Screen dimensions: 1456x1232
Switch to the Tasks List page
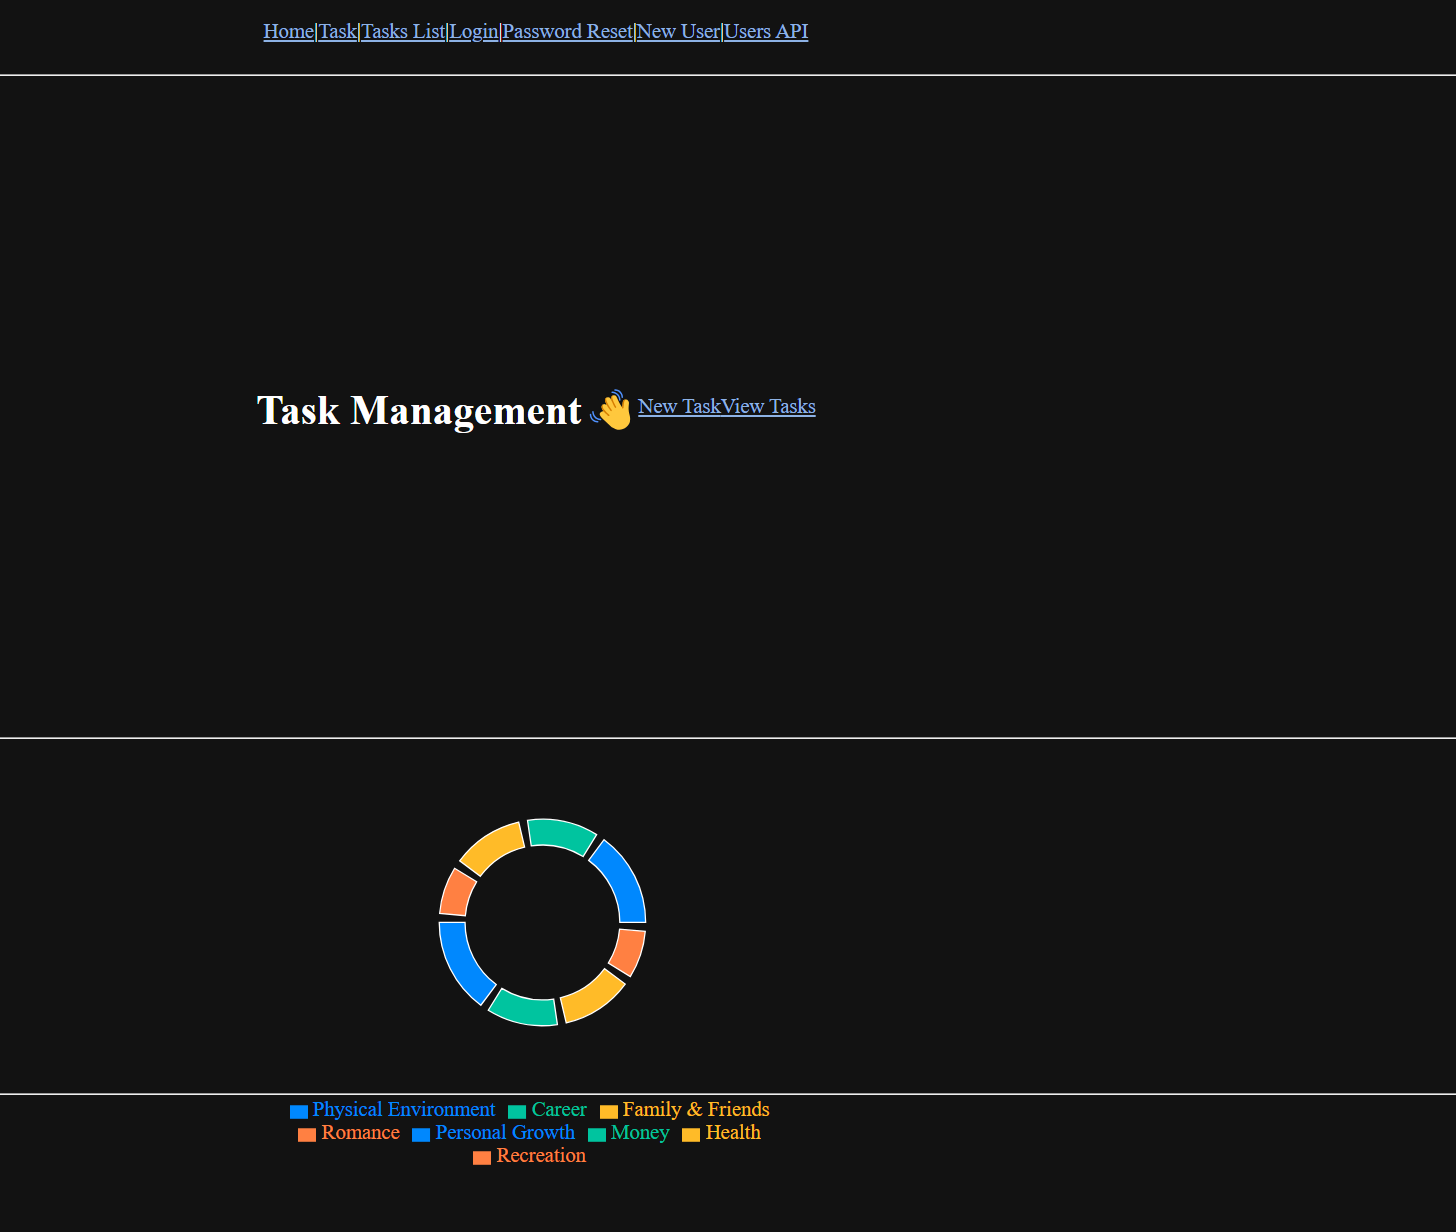pyautogui.click(x=402, y=31)
